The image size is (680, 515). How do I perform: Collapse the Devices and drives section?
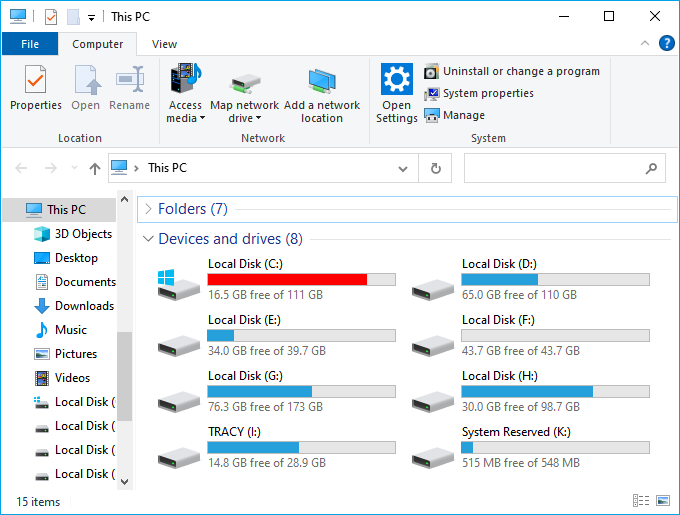[x=148, y=239]
